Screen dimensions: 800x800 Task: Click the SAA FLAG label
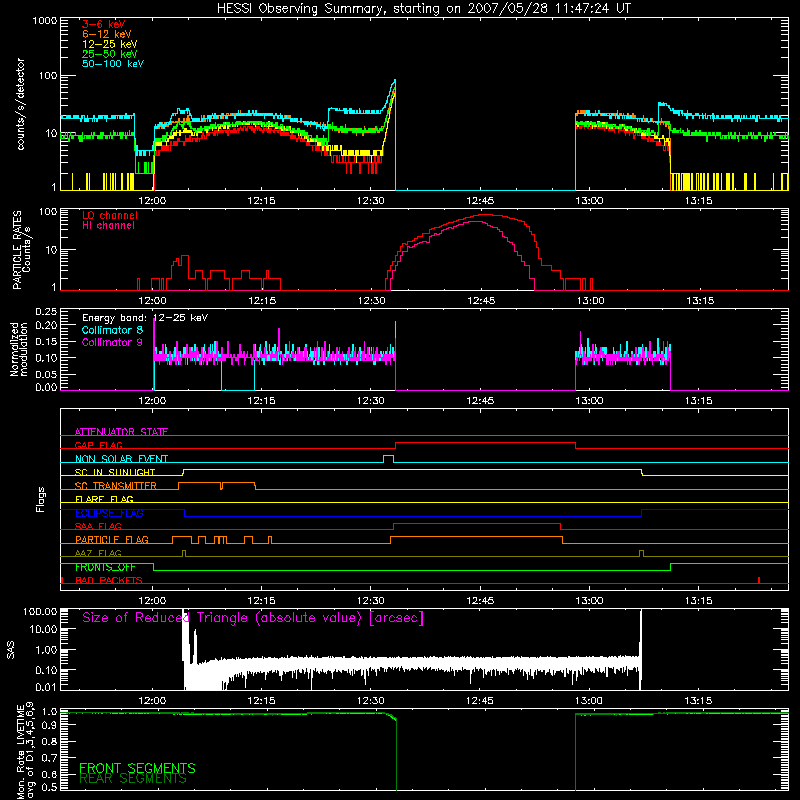tap(98, 526)
